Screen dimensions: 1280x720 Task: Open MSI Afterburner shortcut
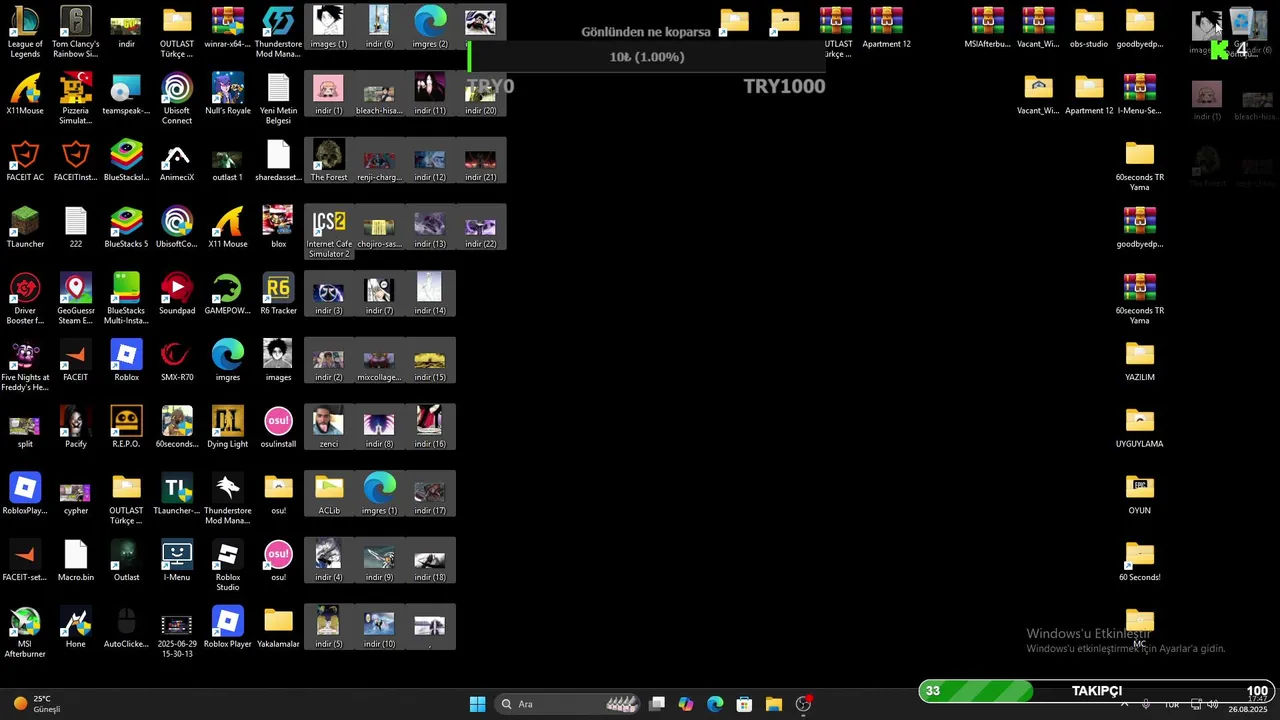[25, 632]
